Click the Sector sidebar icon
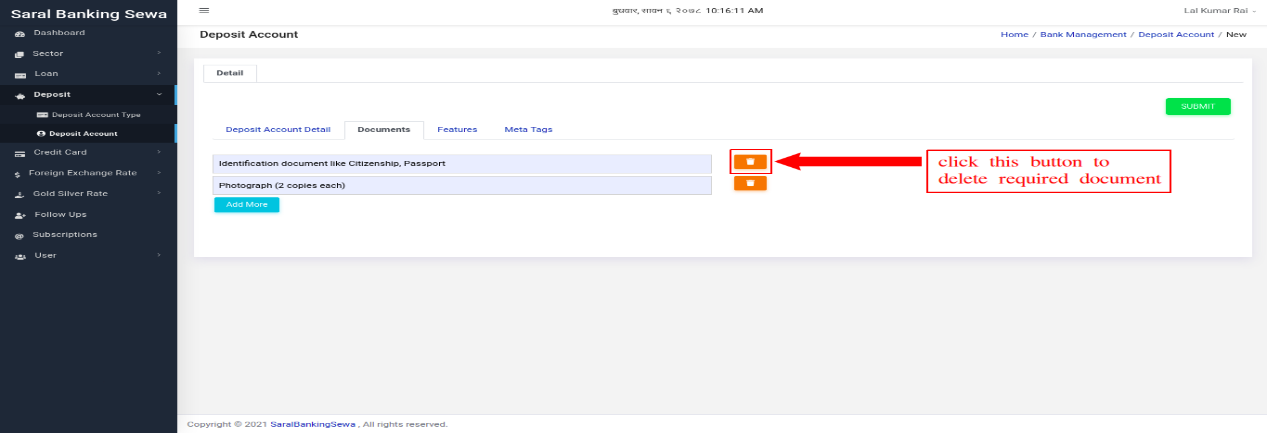 click(20, 54)
